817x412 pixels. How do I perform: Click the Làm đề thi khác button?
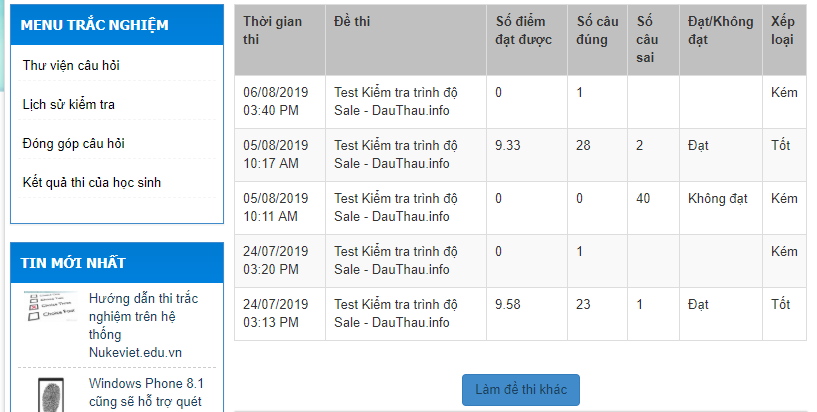(x=520, y=389)
